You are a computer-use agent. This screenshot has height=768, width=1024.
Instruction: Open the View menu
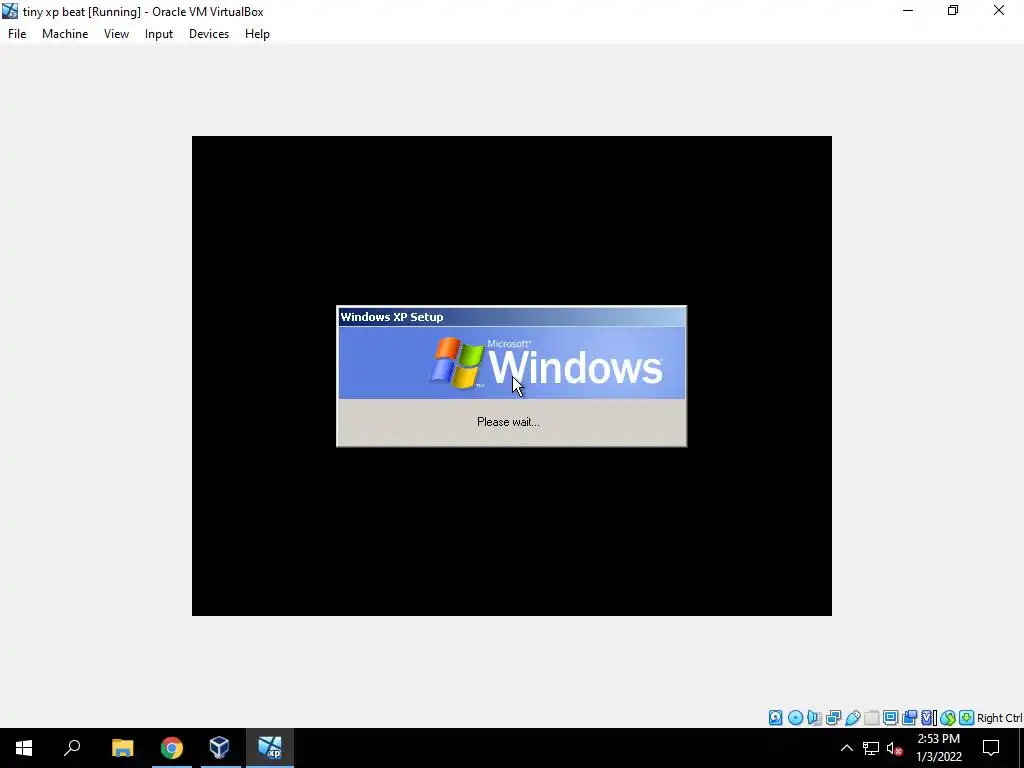pos(116,34)
